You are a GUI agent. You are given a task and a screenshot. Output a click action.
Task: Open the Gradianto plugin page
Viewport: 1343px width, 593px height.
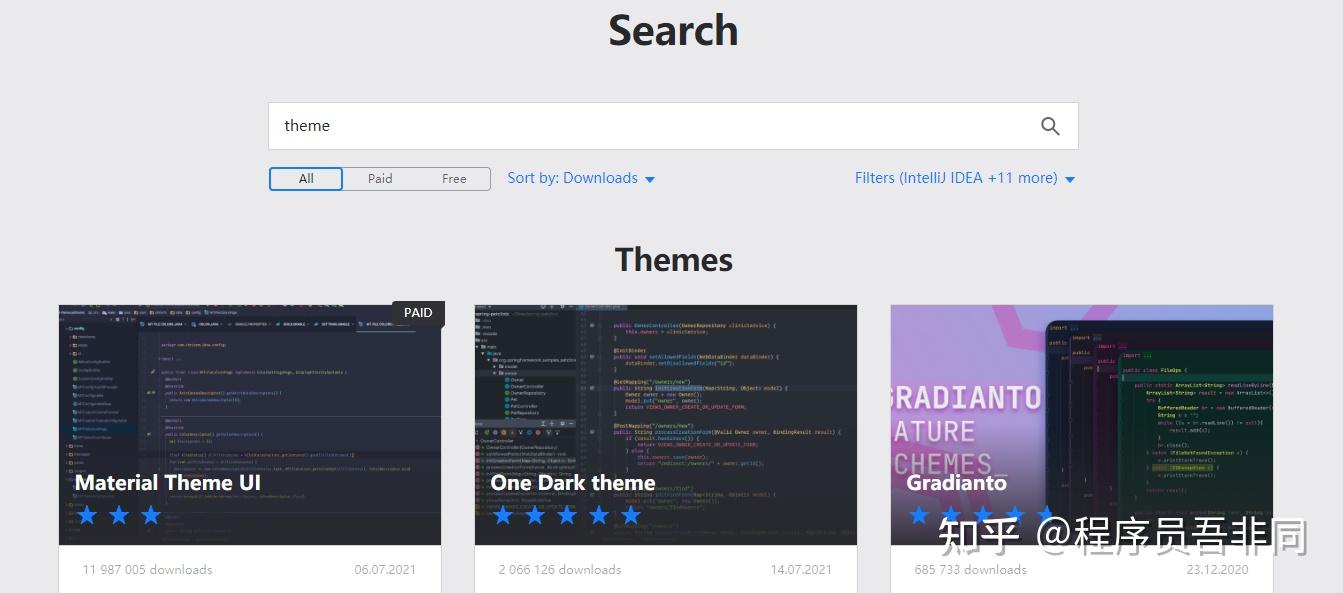pos(957,482)
